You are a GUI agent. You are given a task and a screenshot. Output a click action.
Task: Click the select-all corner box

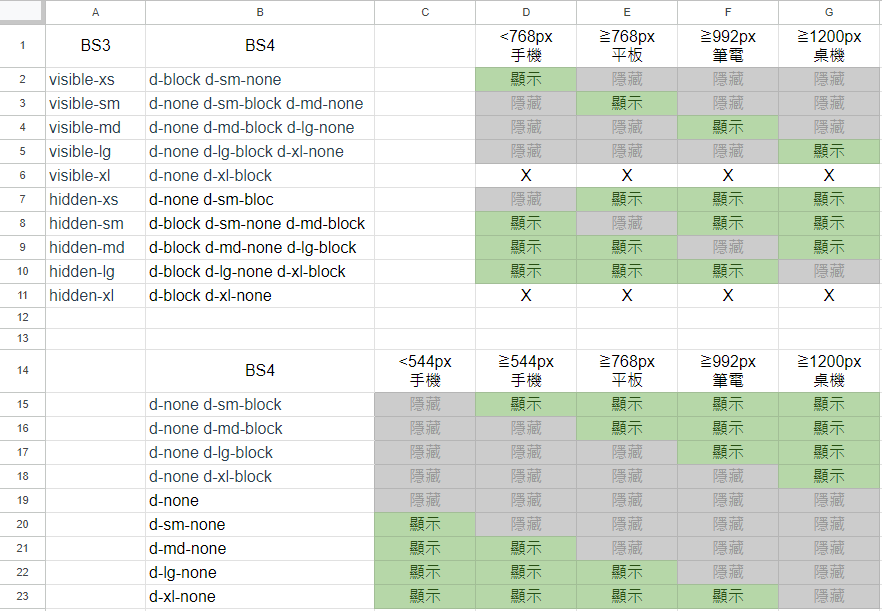[x=22, y=12]
